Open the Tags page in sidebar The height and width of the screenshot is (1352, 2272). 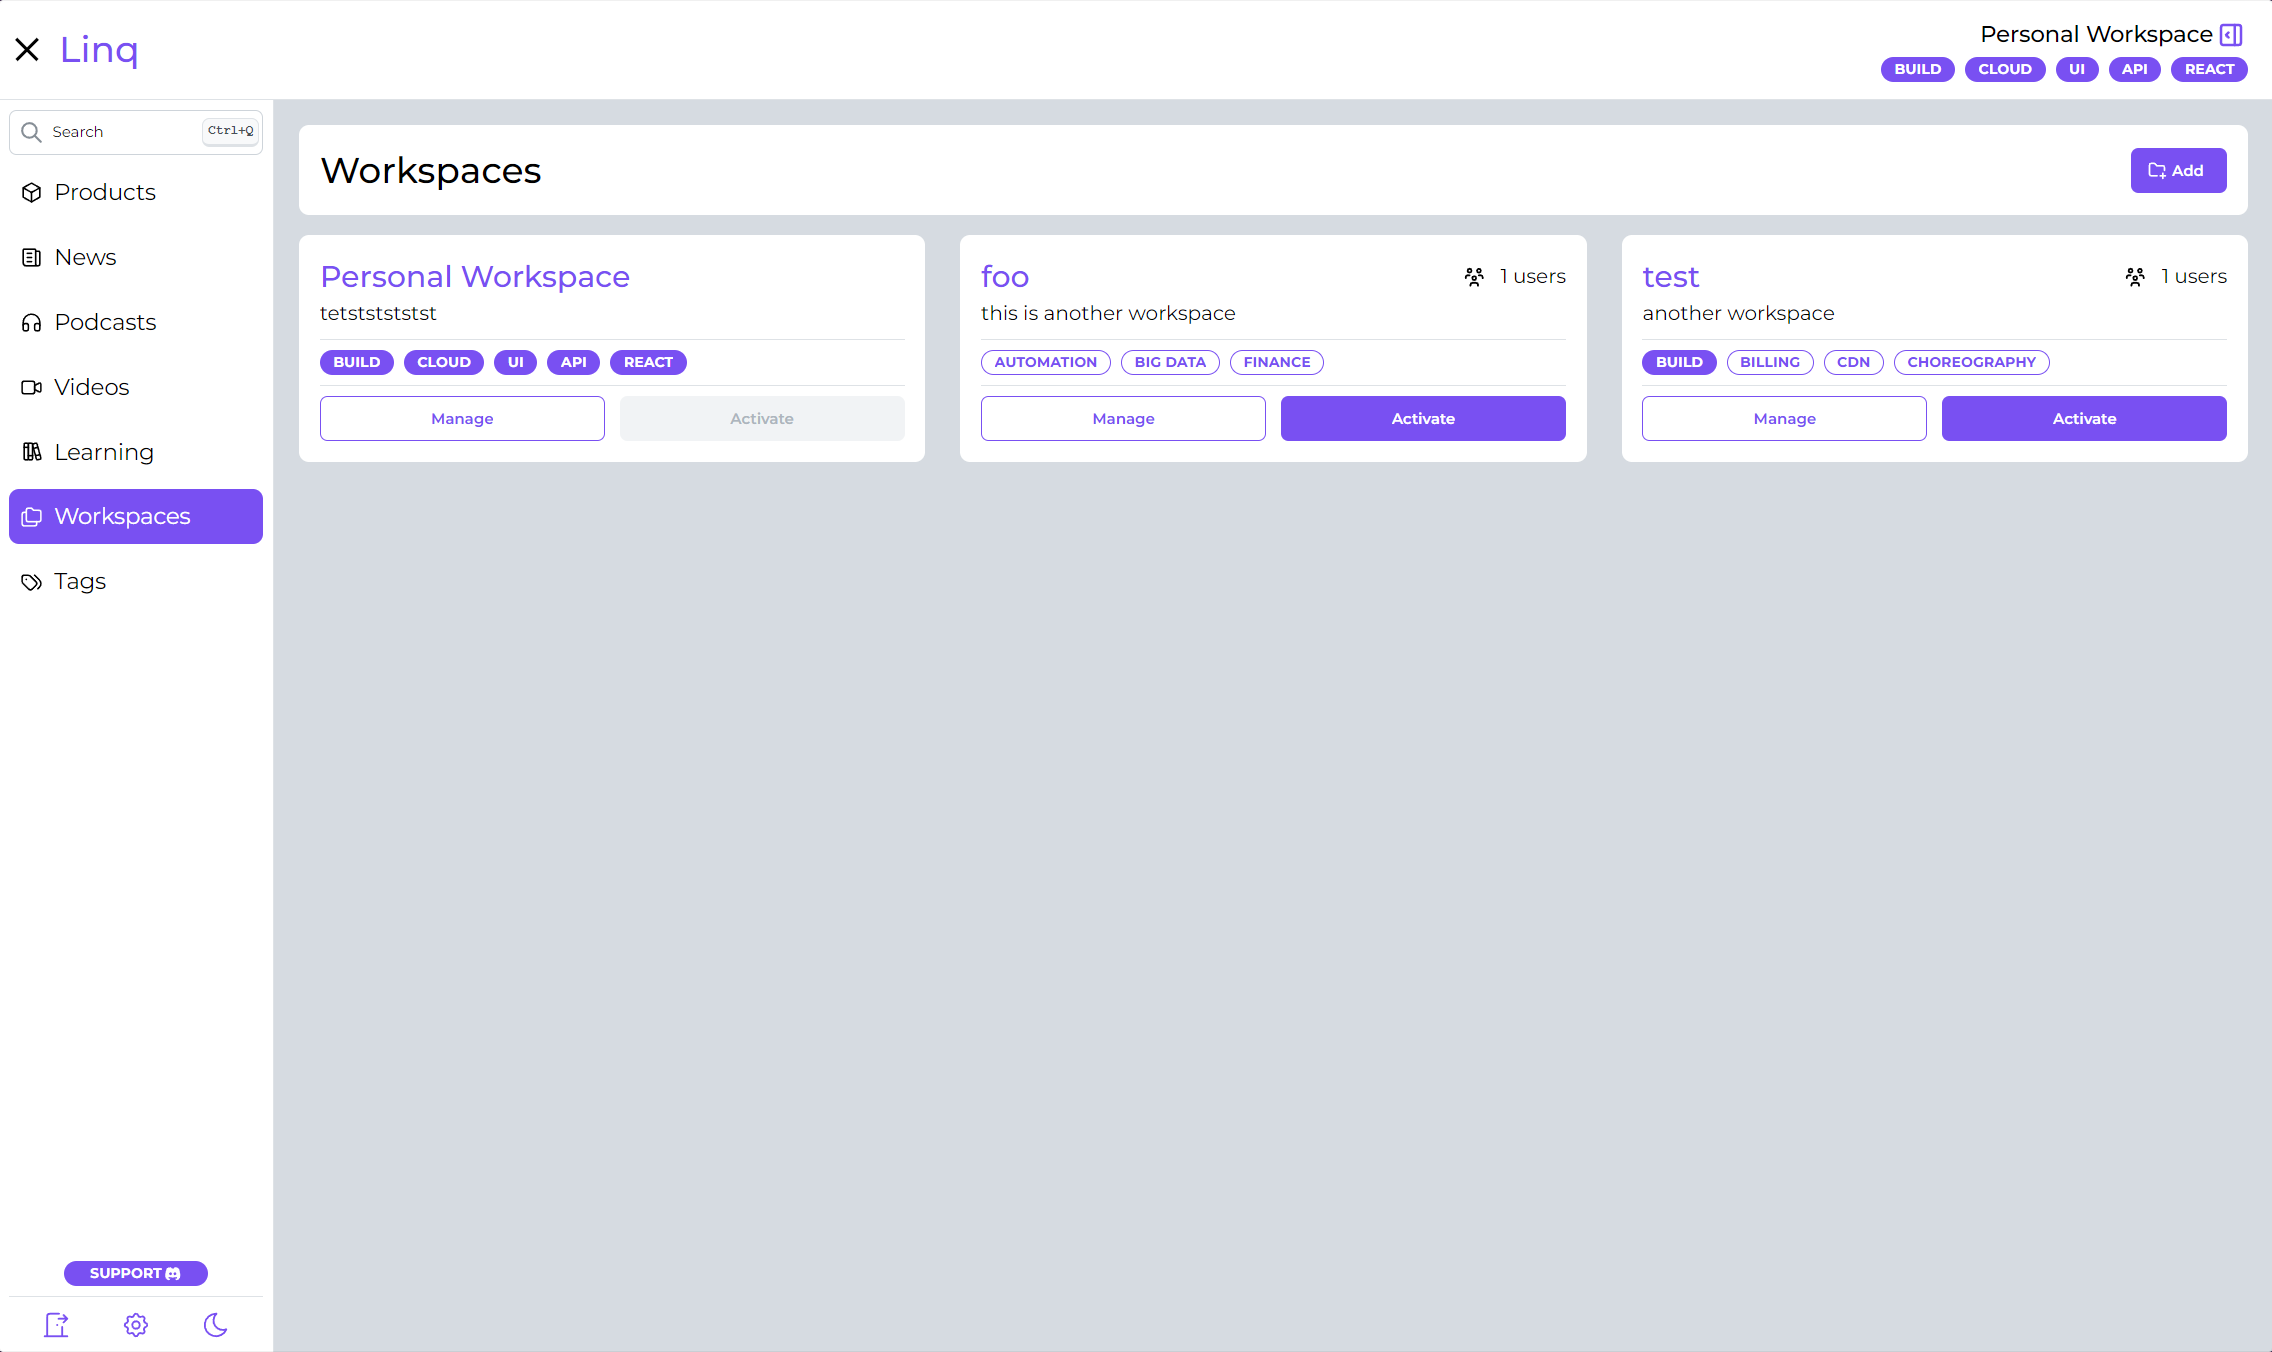point(80,581)
